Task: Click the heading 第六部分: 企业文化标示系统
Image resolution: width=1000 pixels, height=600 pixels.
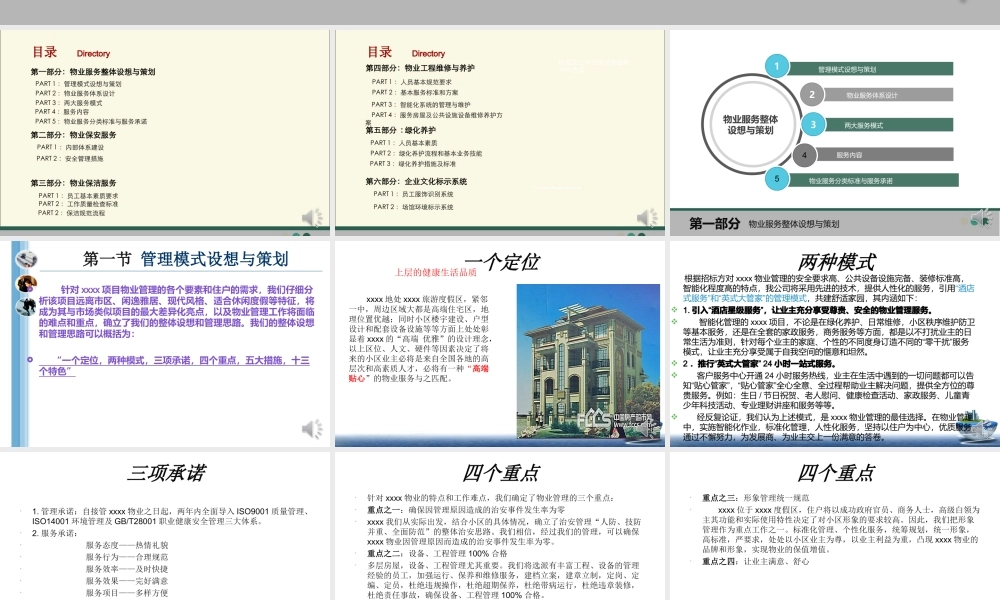Action: pos(416,181)
